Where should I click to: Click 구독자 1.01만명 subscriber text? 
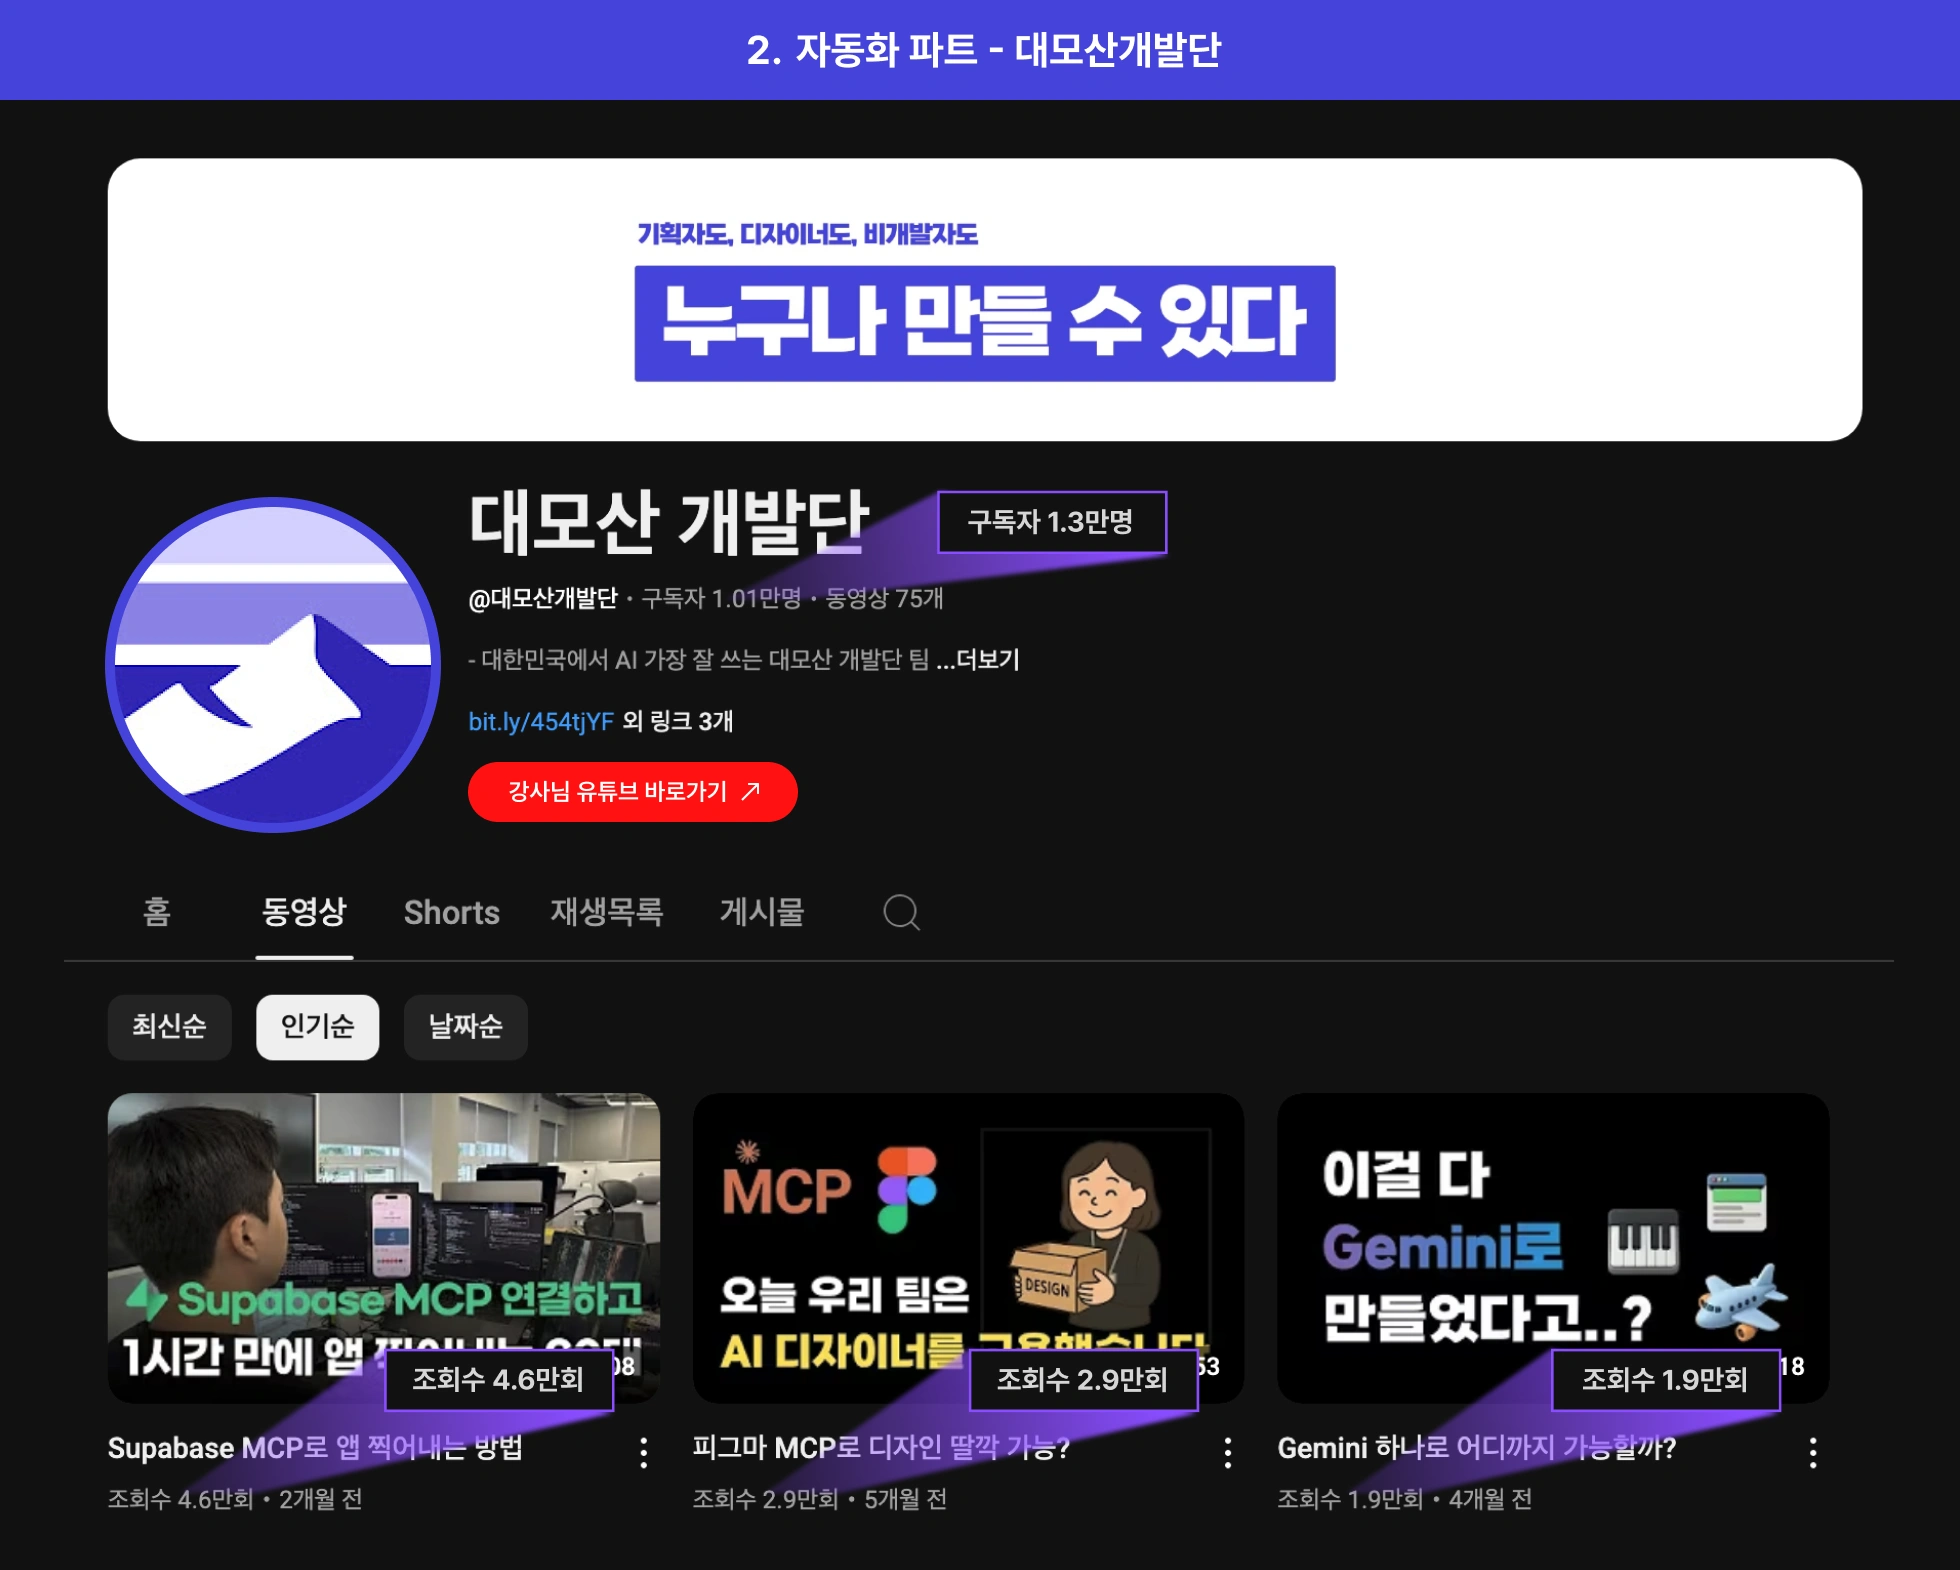(721, 598)
